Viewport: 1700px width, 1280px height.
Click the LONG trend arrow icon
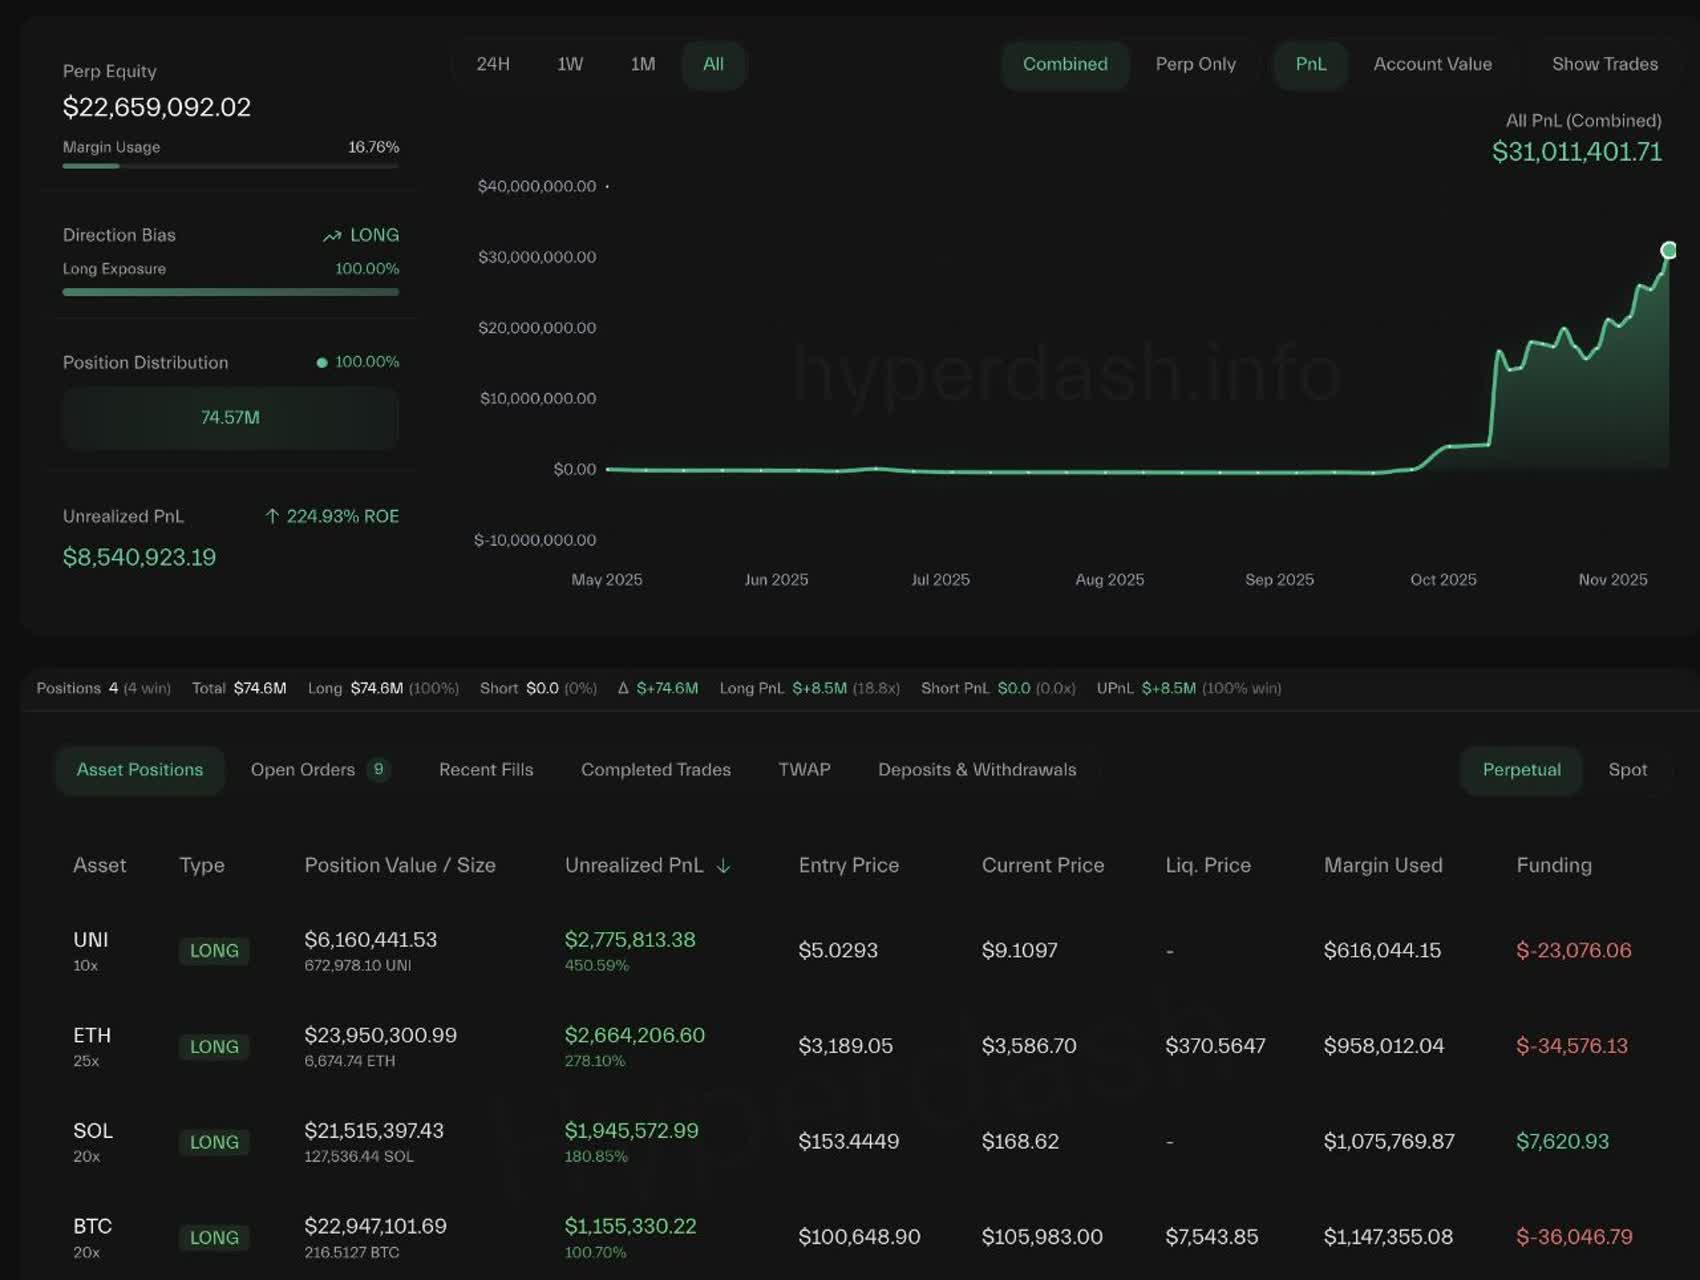tap(332, 236)
